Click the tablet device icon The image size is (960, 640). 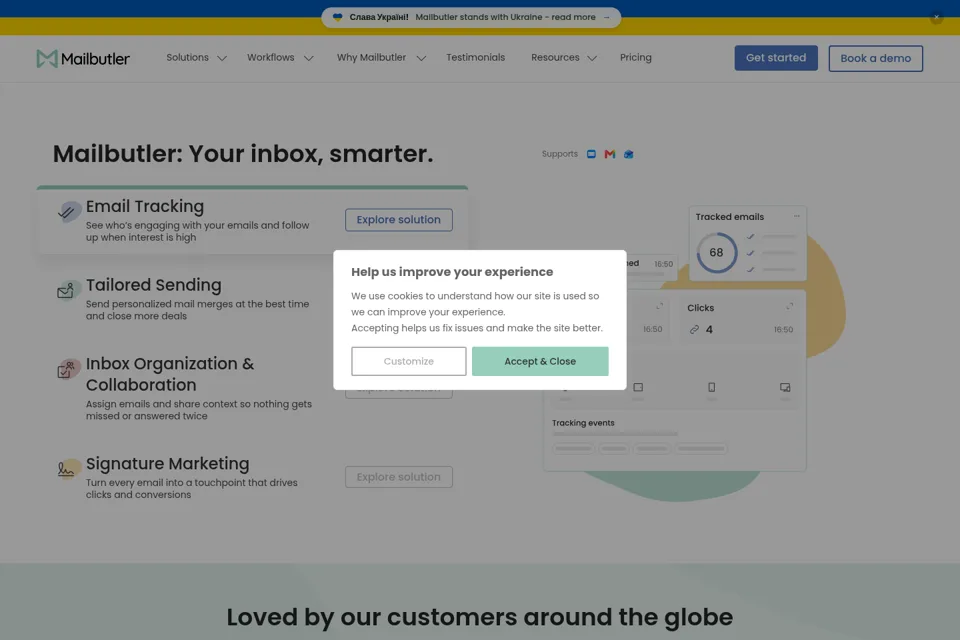click(638, 387)
